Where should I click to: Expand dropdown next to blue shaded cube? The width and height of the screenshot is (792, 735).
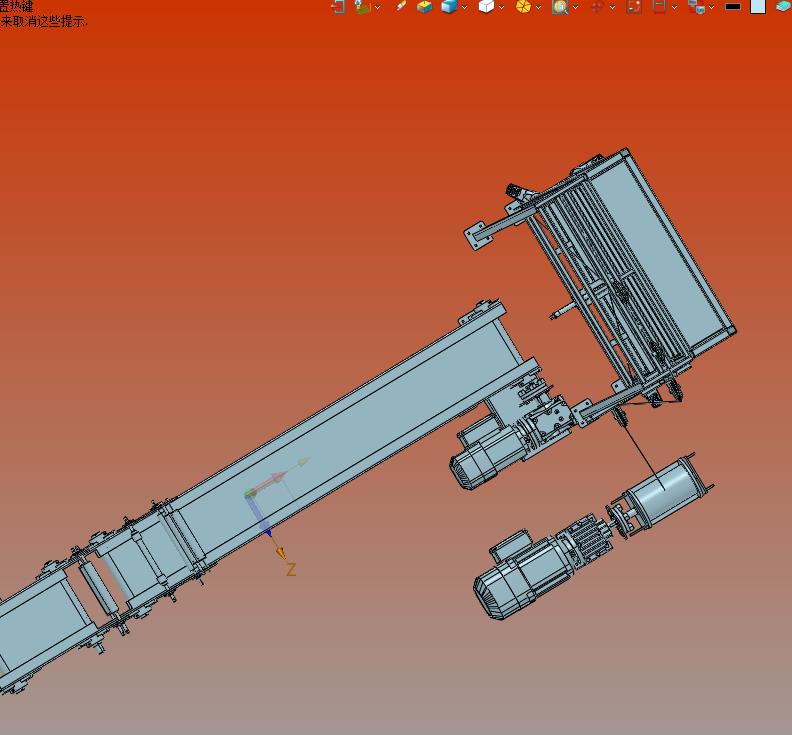(x=464, y=7)
